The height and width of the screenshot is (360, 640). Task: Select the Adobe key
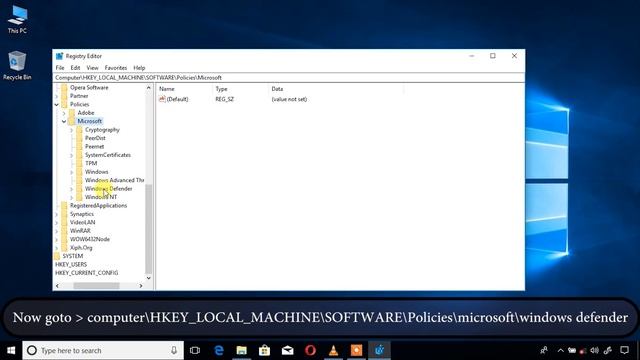86,113
